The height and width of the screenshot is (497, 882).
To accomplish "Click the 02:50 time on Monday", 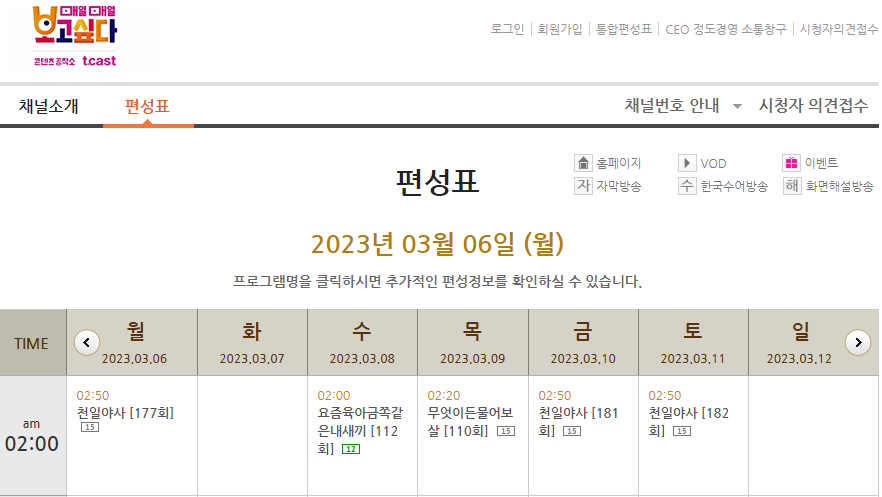I will 93,395.
